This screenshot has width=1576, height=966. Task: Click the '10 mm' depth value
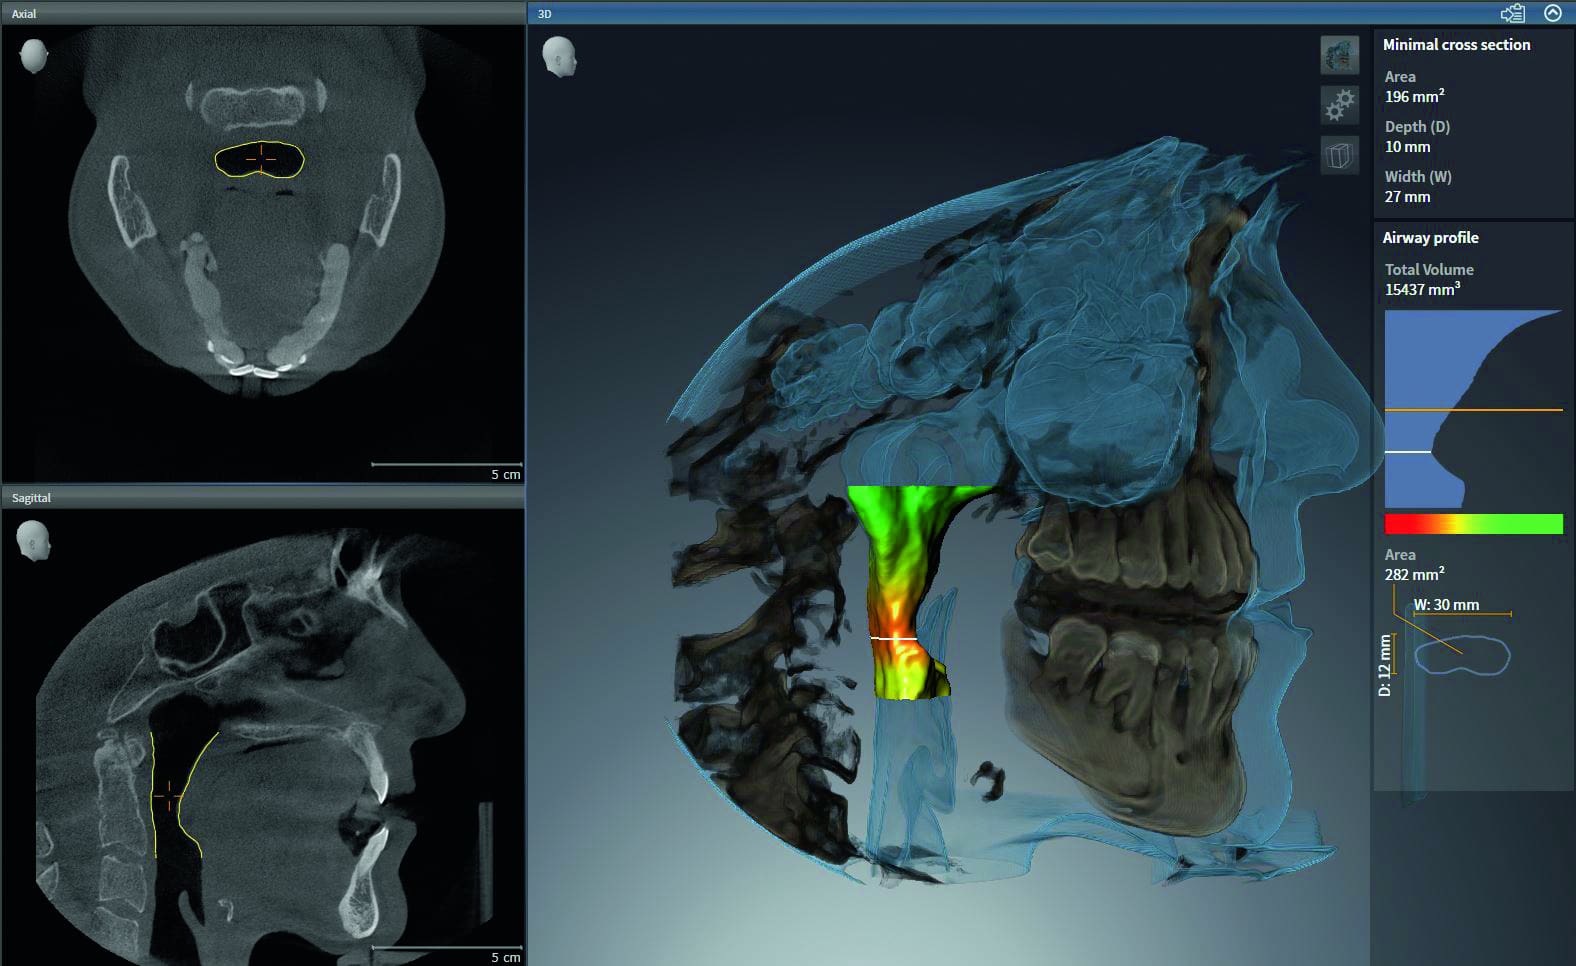pos(1407,147)
